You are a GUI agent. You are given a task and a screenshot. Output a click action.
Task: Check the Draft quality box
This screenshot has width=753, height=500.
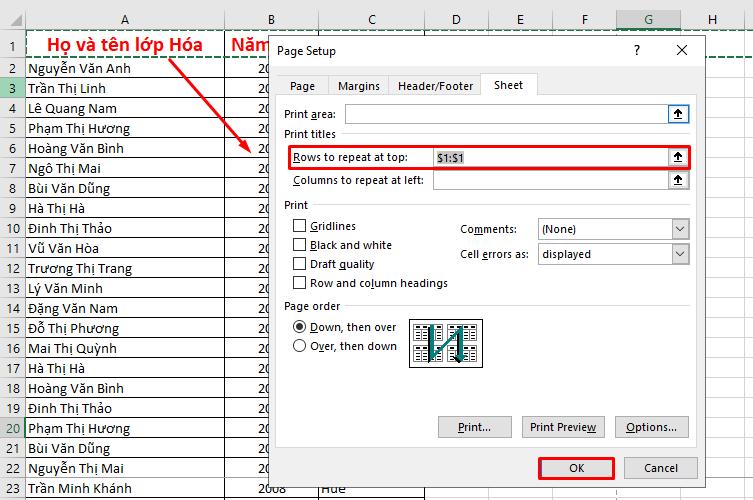[x=299, y=264]
